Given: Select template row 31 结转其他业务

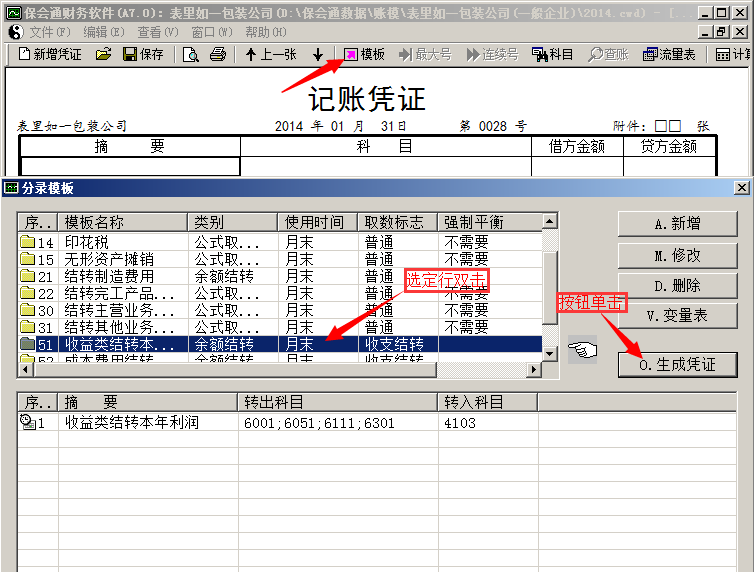Looking at the screenshot, I should [x=280, y=327].
